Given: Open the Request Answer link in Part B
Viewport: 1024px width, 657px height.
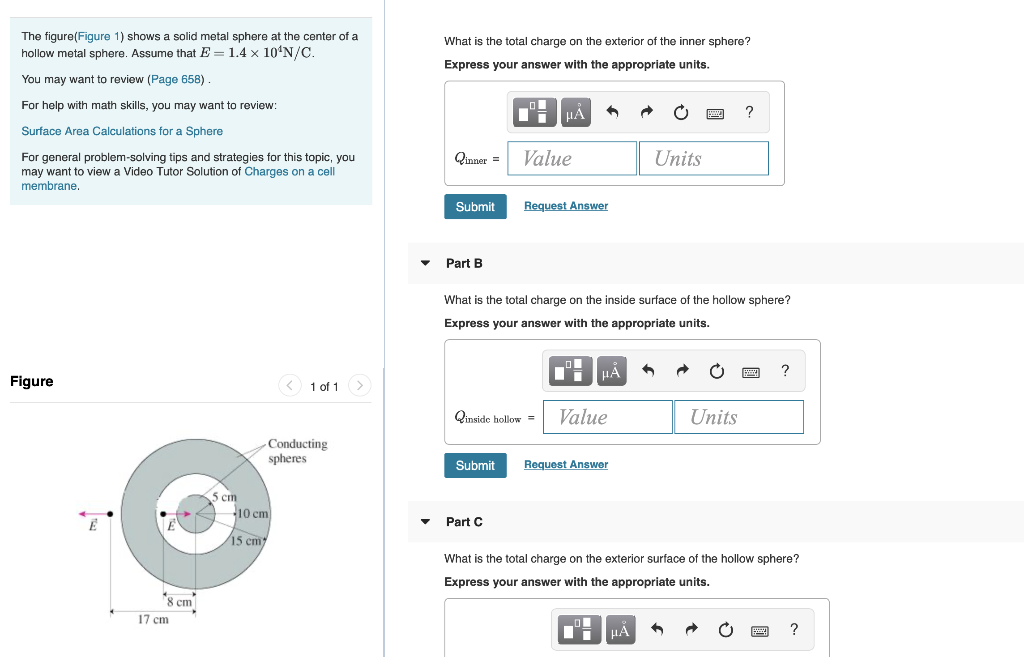Looking at the screenshot, I should pyautogui.click(x=565, y=464).
